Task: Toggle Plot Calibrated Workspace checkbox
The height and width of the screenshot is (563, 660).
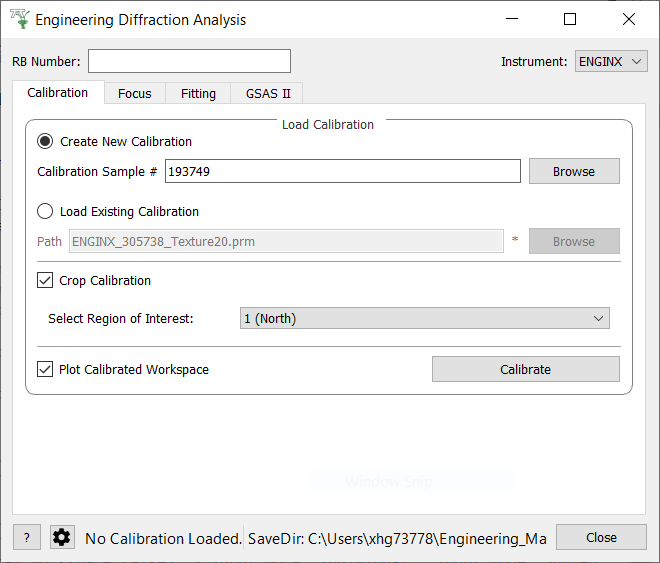Action: (45, 369)
